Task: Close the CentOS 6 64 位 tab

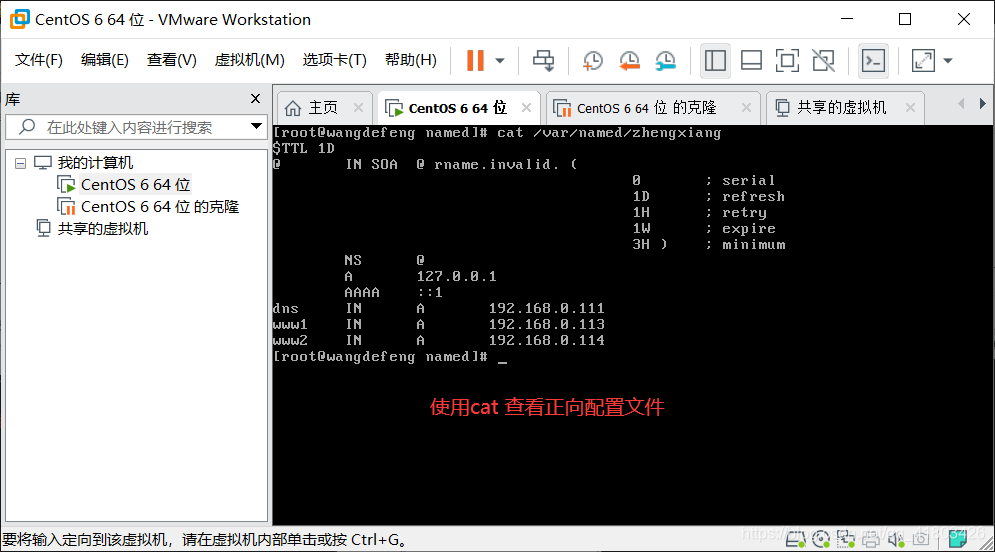Action: point(526,108)
